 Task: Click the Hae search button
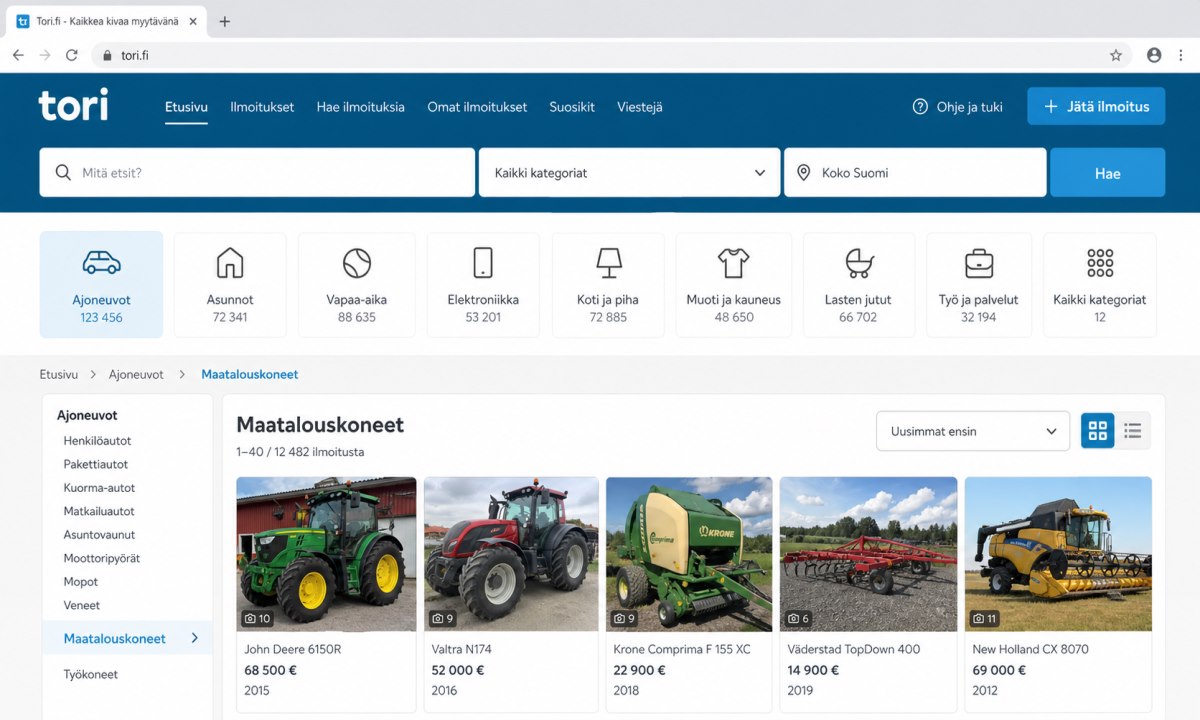(1107, 173)
